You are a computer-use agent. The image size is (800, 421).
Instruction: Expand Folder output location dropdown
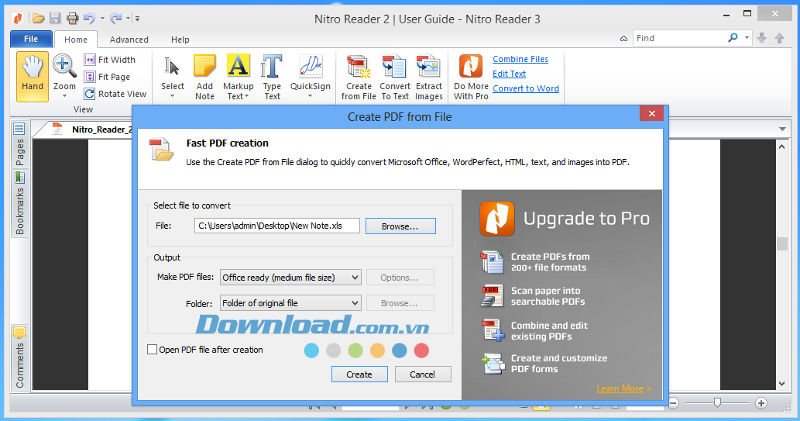(x=355, y=303)
